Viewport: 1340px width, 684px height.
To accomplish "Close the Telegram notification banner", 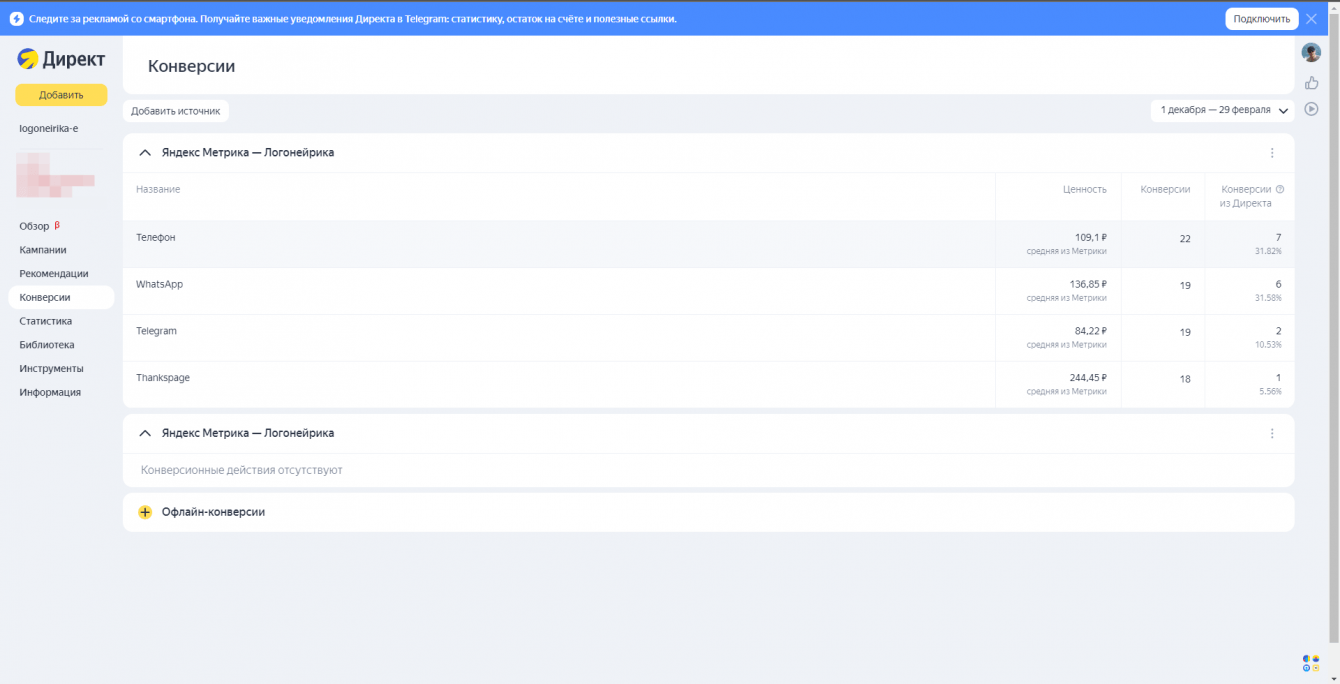I will pos(1311,18).
